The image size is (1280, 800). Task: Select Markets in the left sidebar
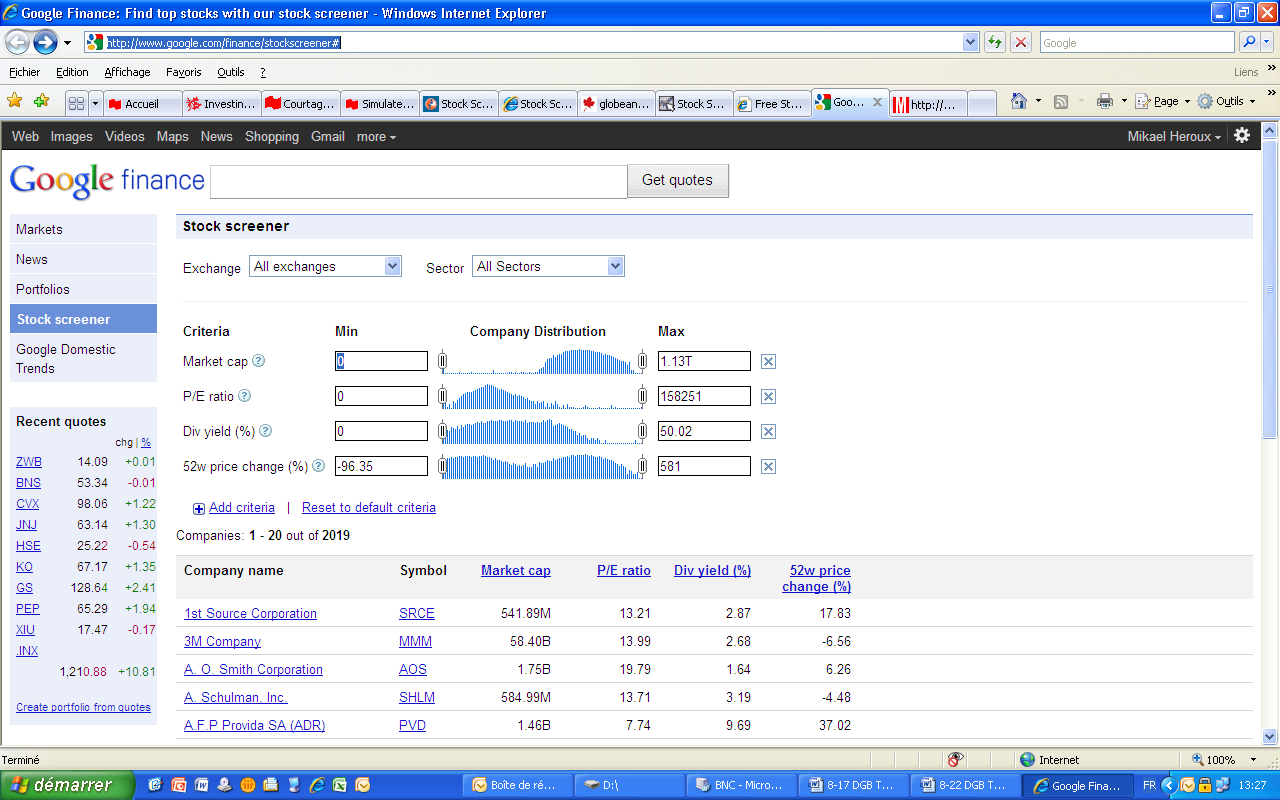coord(83,229)
